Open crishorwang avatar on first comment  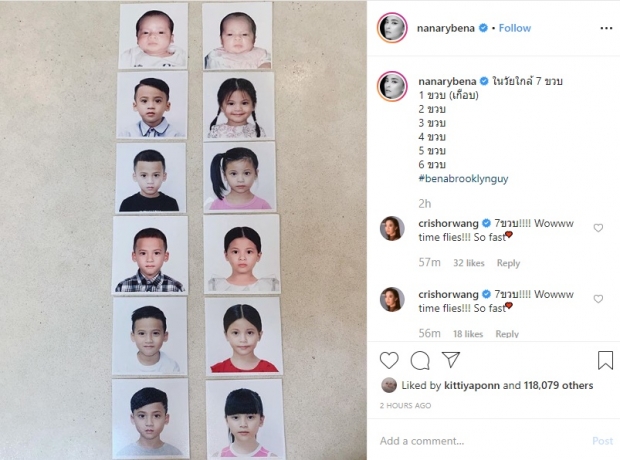[392, 228]
